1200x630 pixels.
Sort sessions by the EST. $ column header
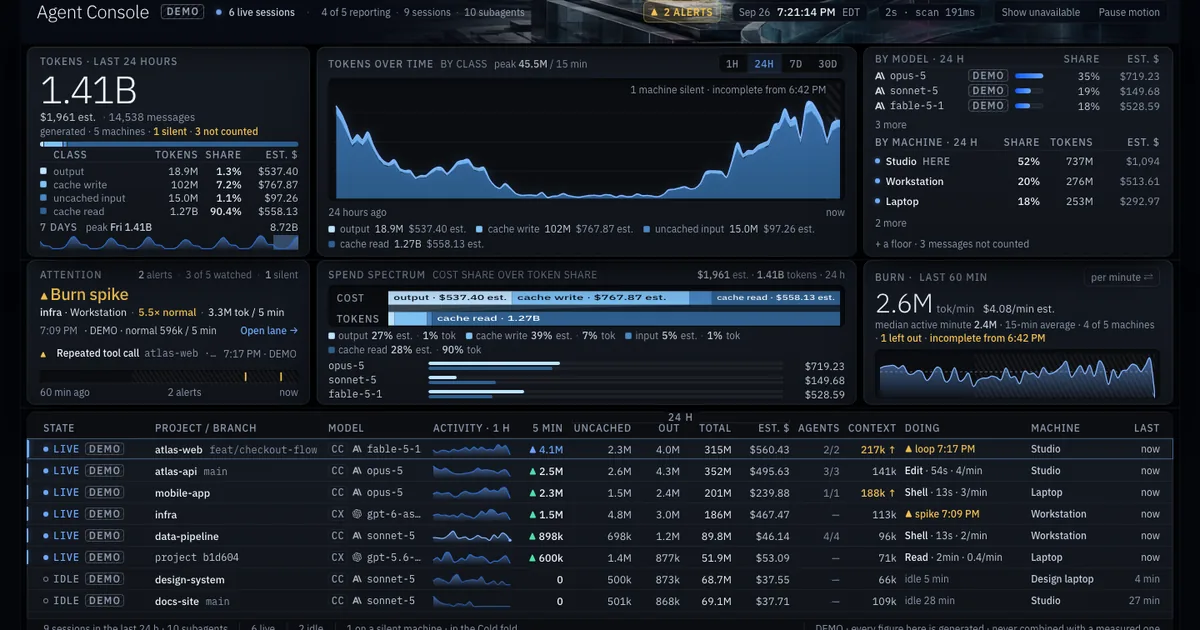(773, 428)
